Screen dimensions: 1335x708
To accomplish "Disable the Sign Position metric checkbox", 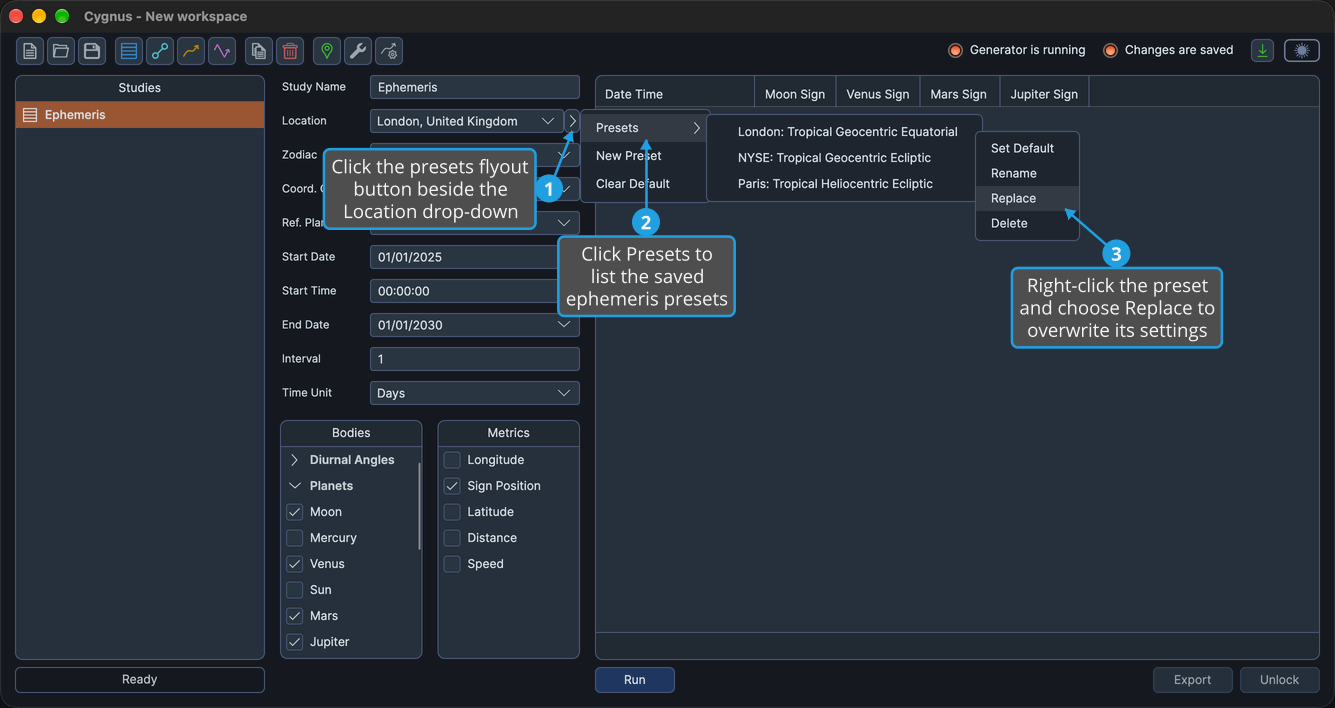I will (x=452, y=486).
